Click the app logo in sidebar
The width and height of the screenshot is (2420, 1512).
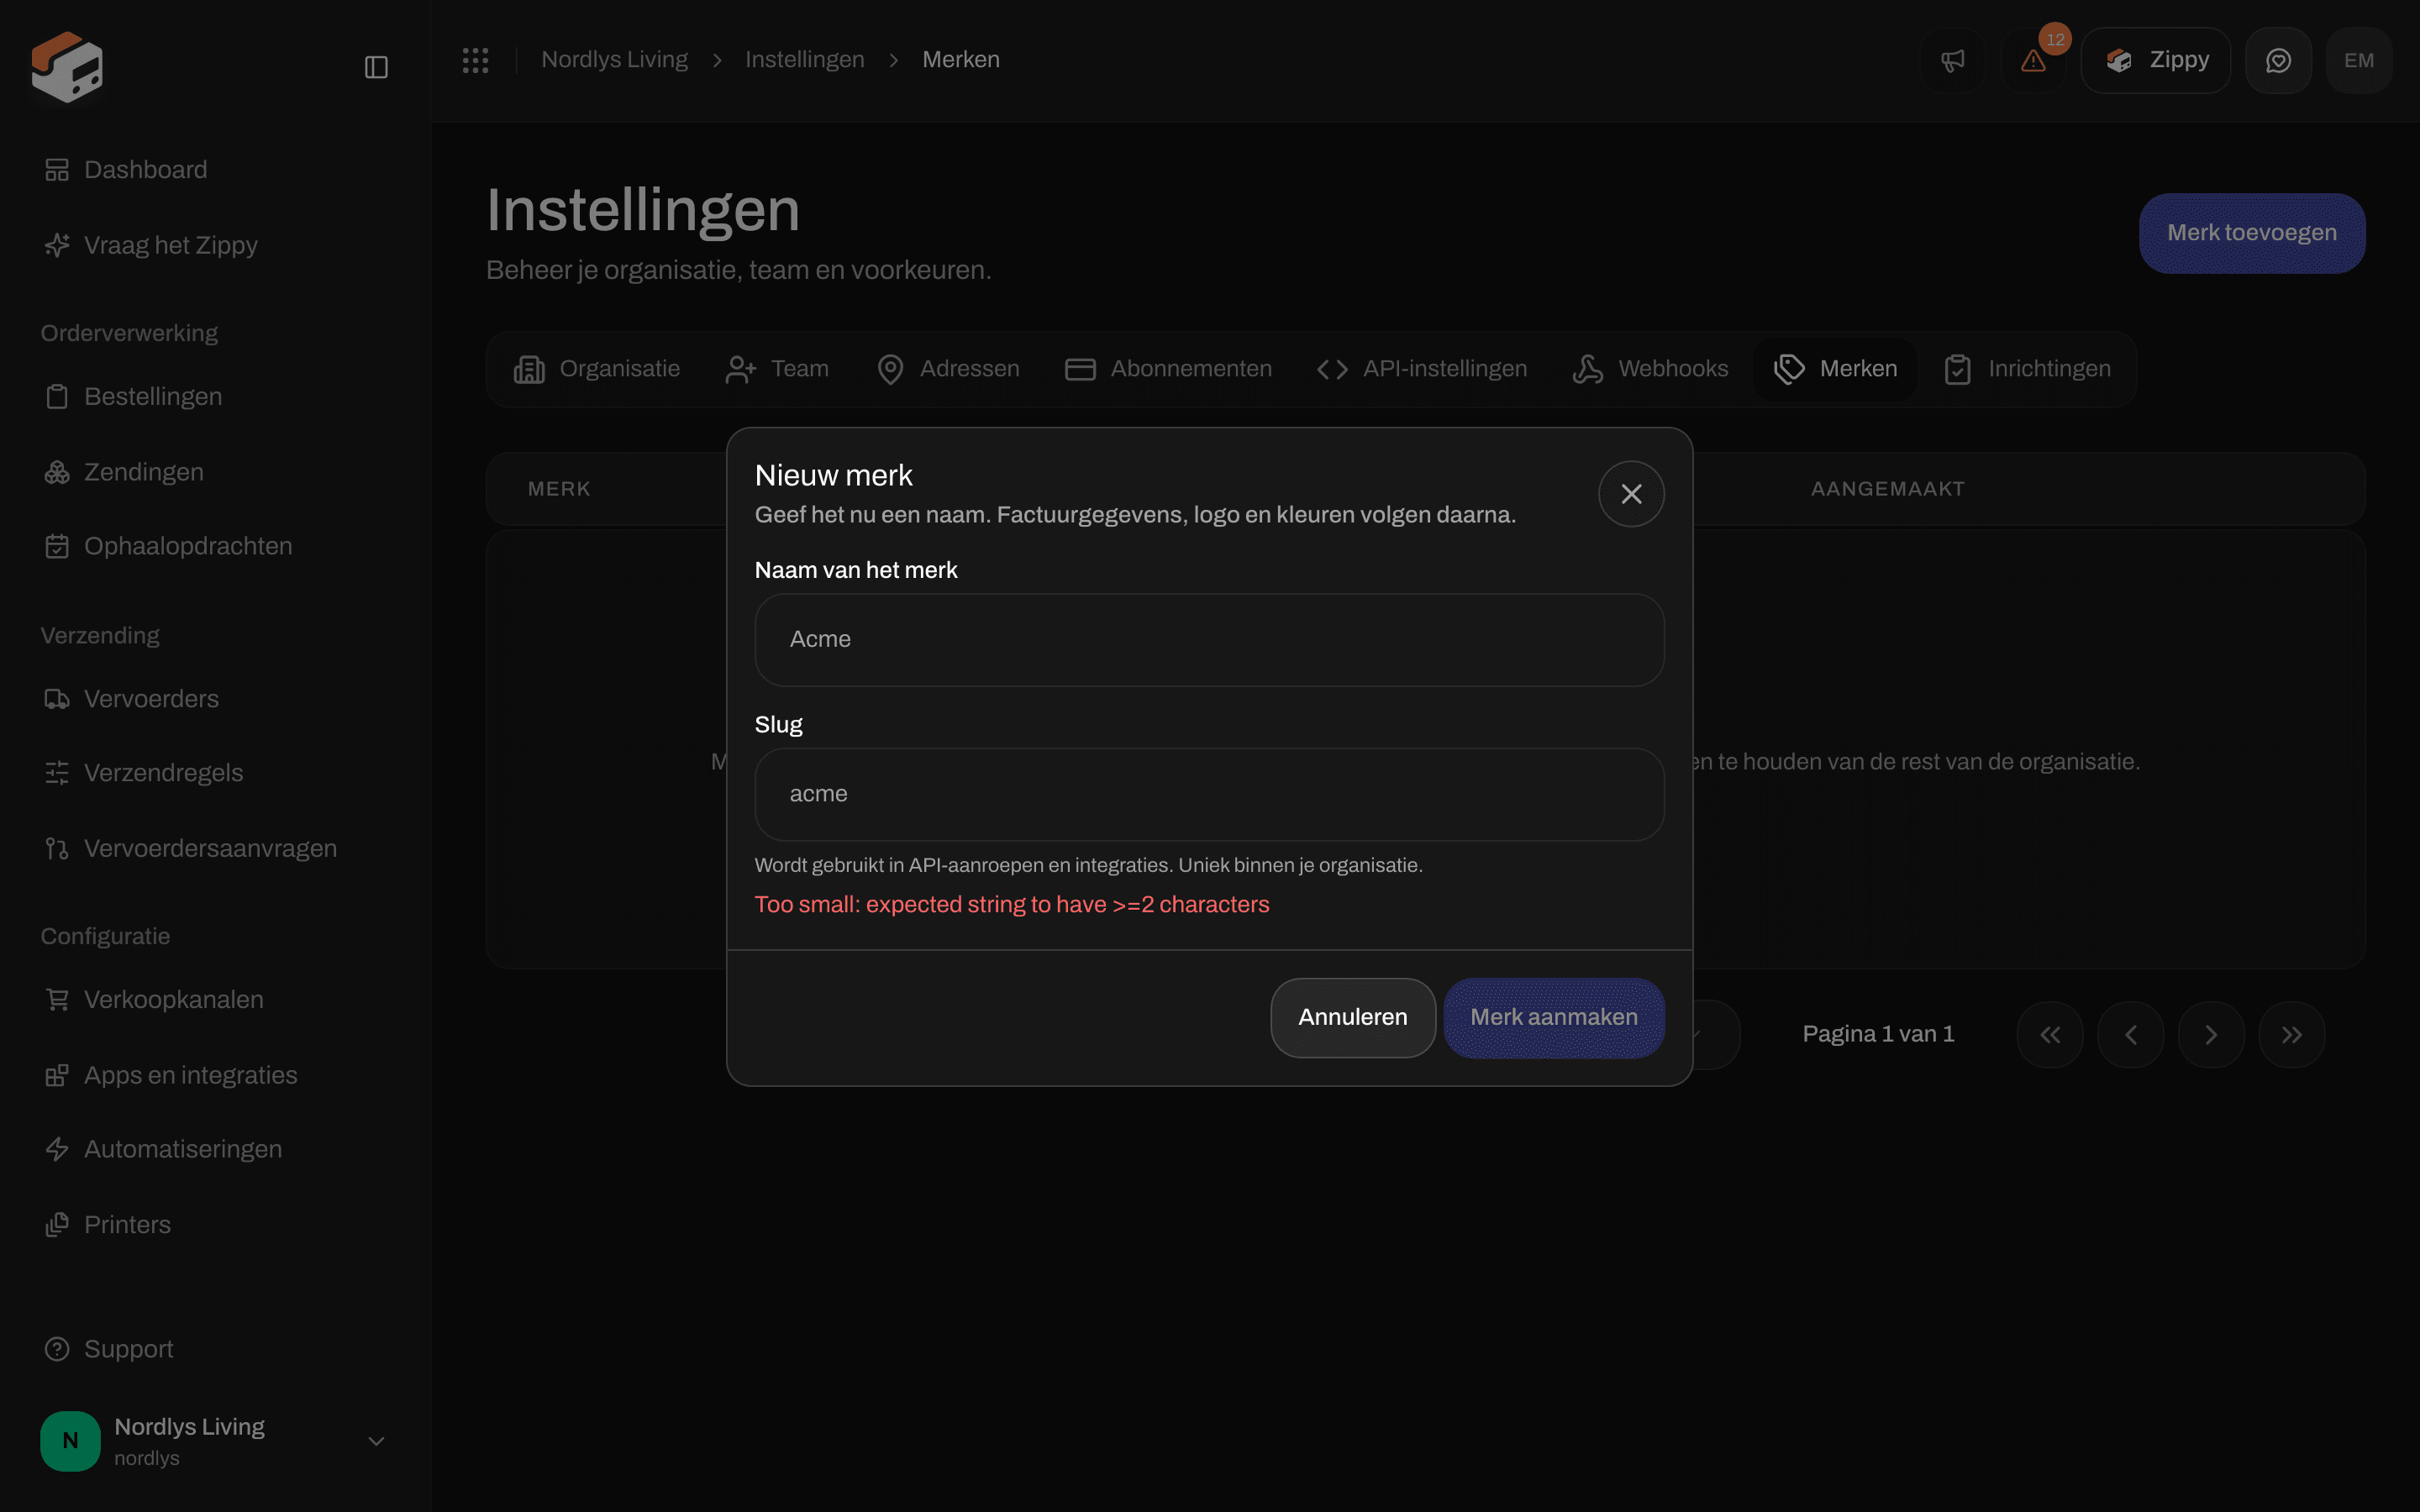pos(67,67)
